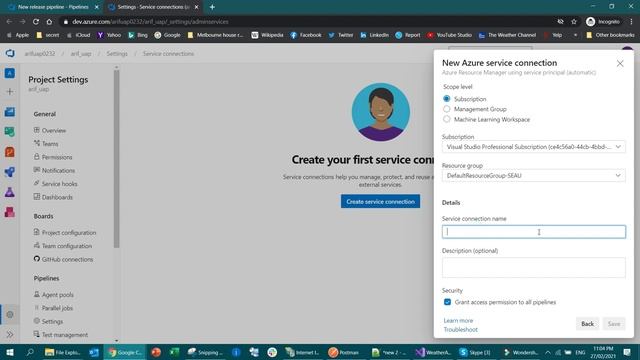Screen dimensions: 640x360
Task: Open Excel from taskbar
Action: (174, 352)
